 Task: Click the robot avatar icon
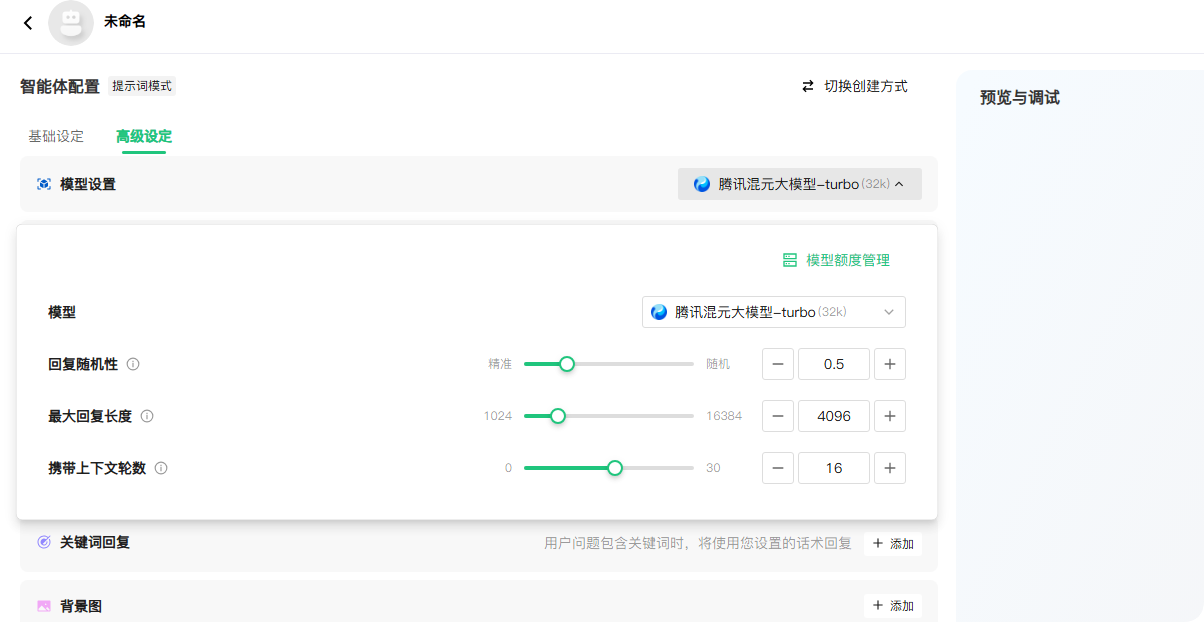point(71,23)
